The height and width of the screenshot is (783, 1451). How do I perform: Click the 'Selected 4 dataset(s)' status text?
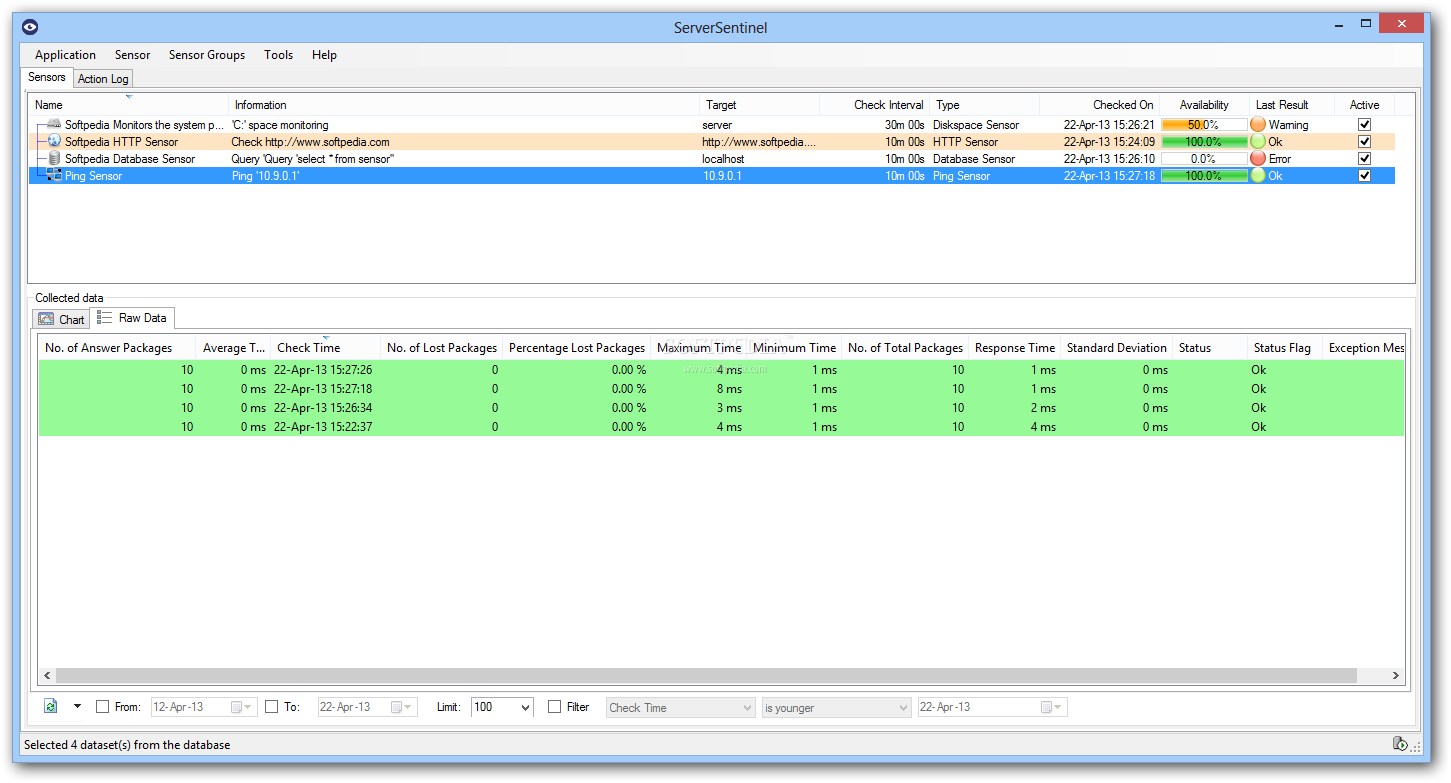tap(127, 745)
